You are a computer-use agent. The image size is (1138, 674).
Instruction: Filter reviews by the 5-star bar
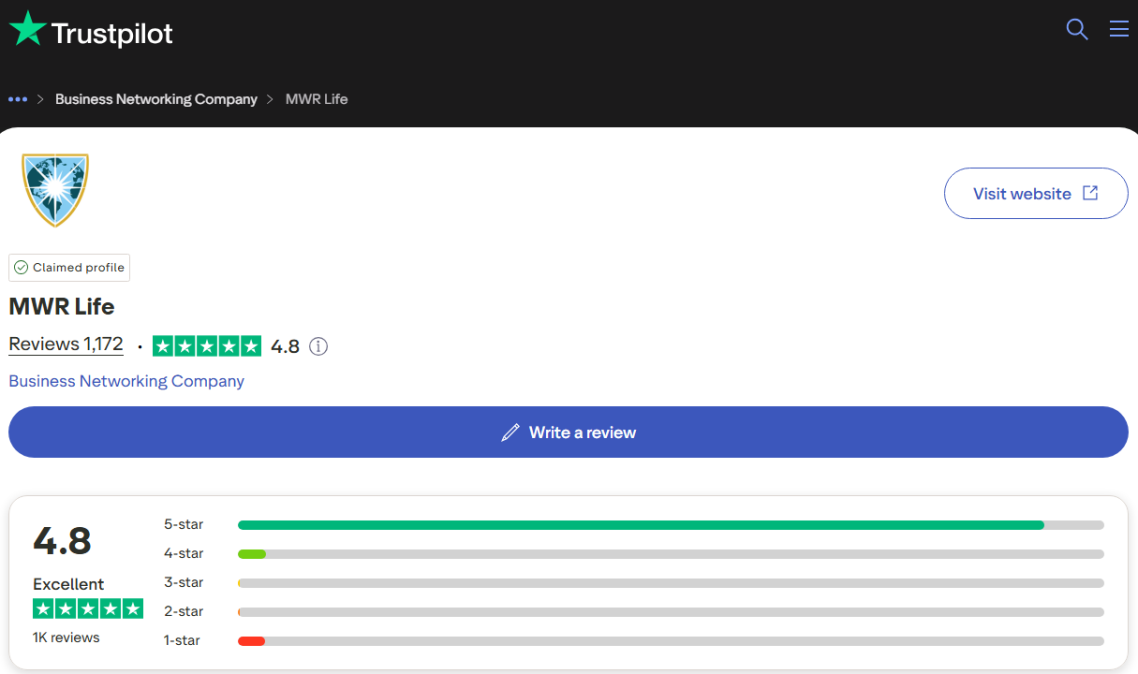pos(670,525)
